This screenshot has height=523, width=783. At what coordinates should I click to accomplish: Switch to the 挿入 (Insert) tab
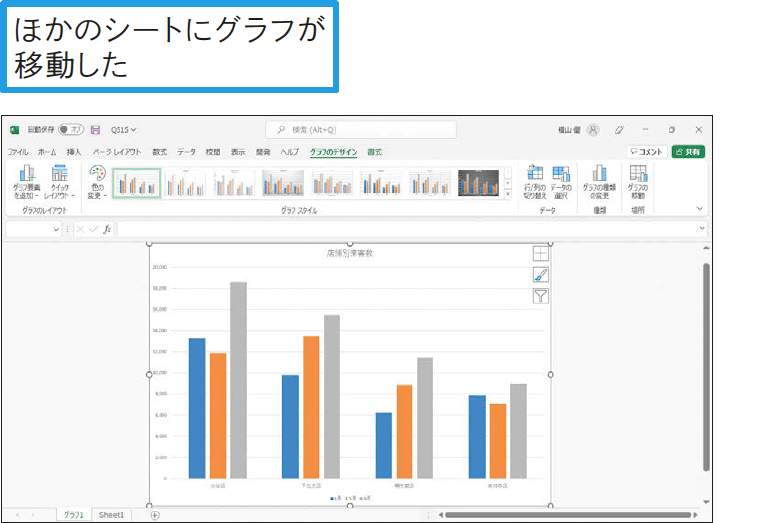tap(74, 152)
